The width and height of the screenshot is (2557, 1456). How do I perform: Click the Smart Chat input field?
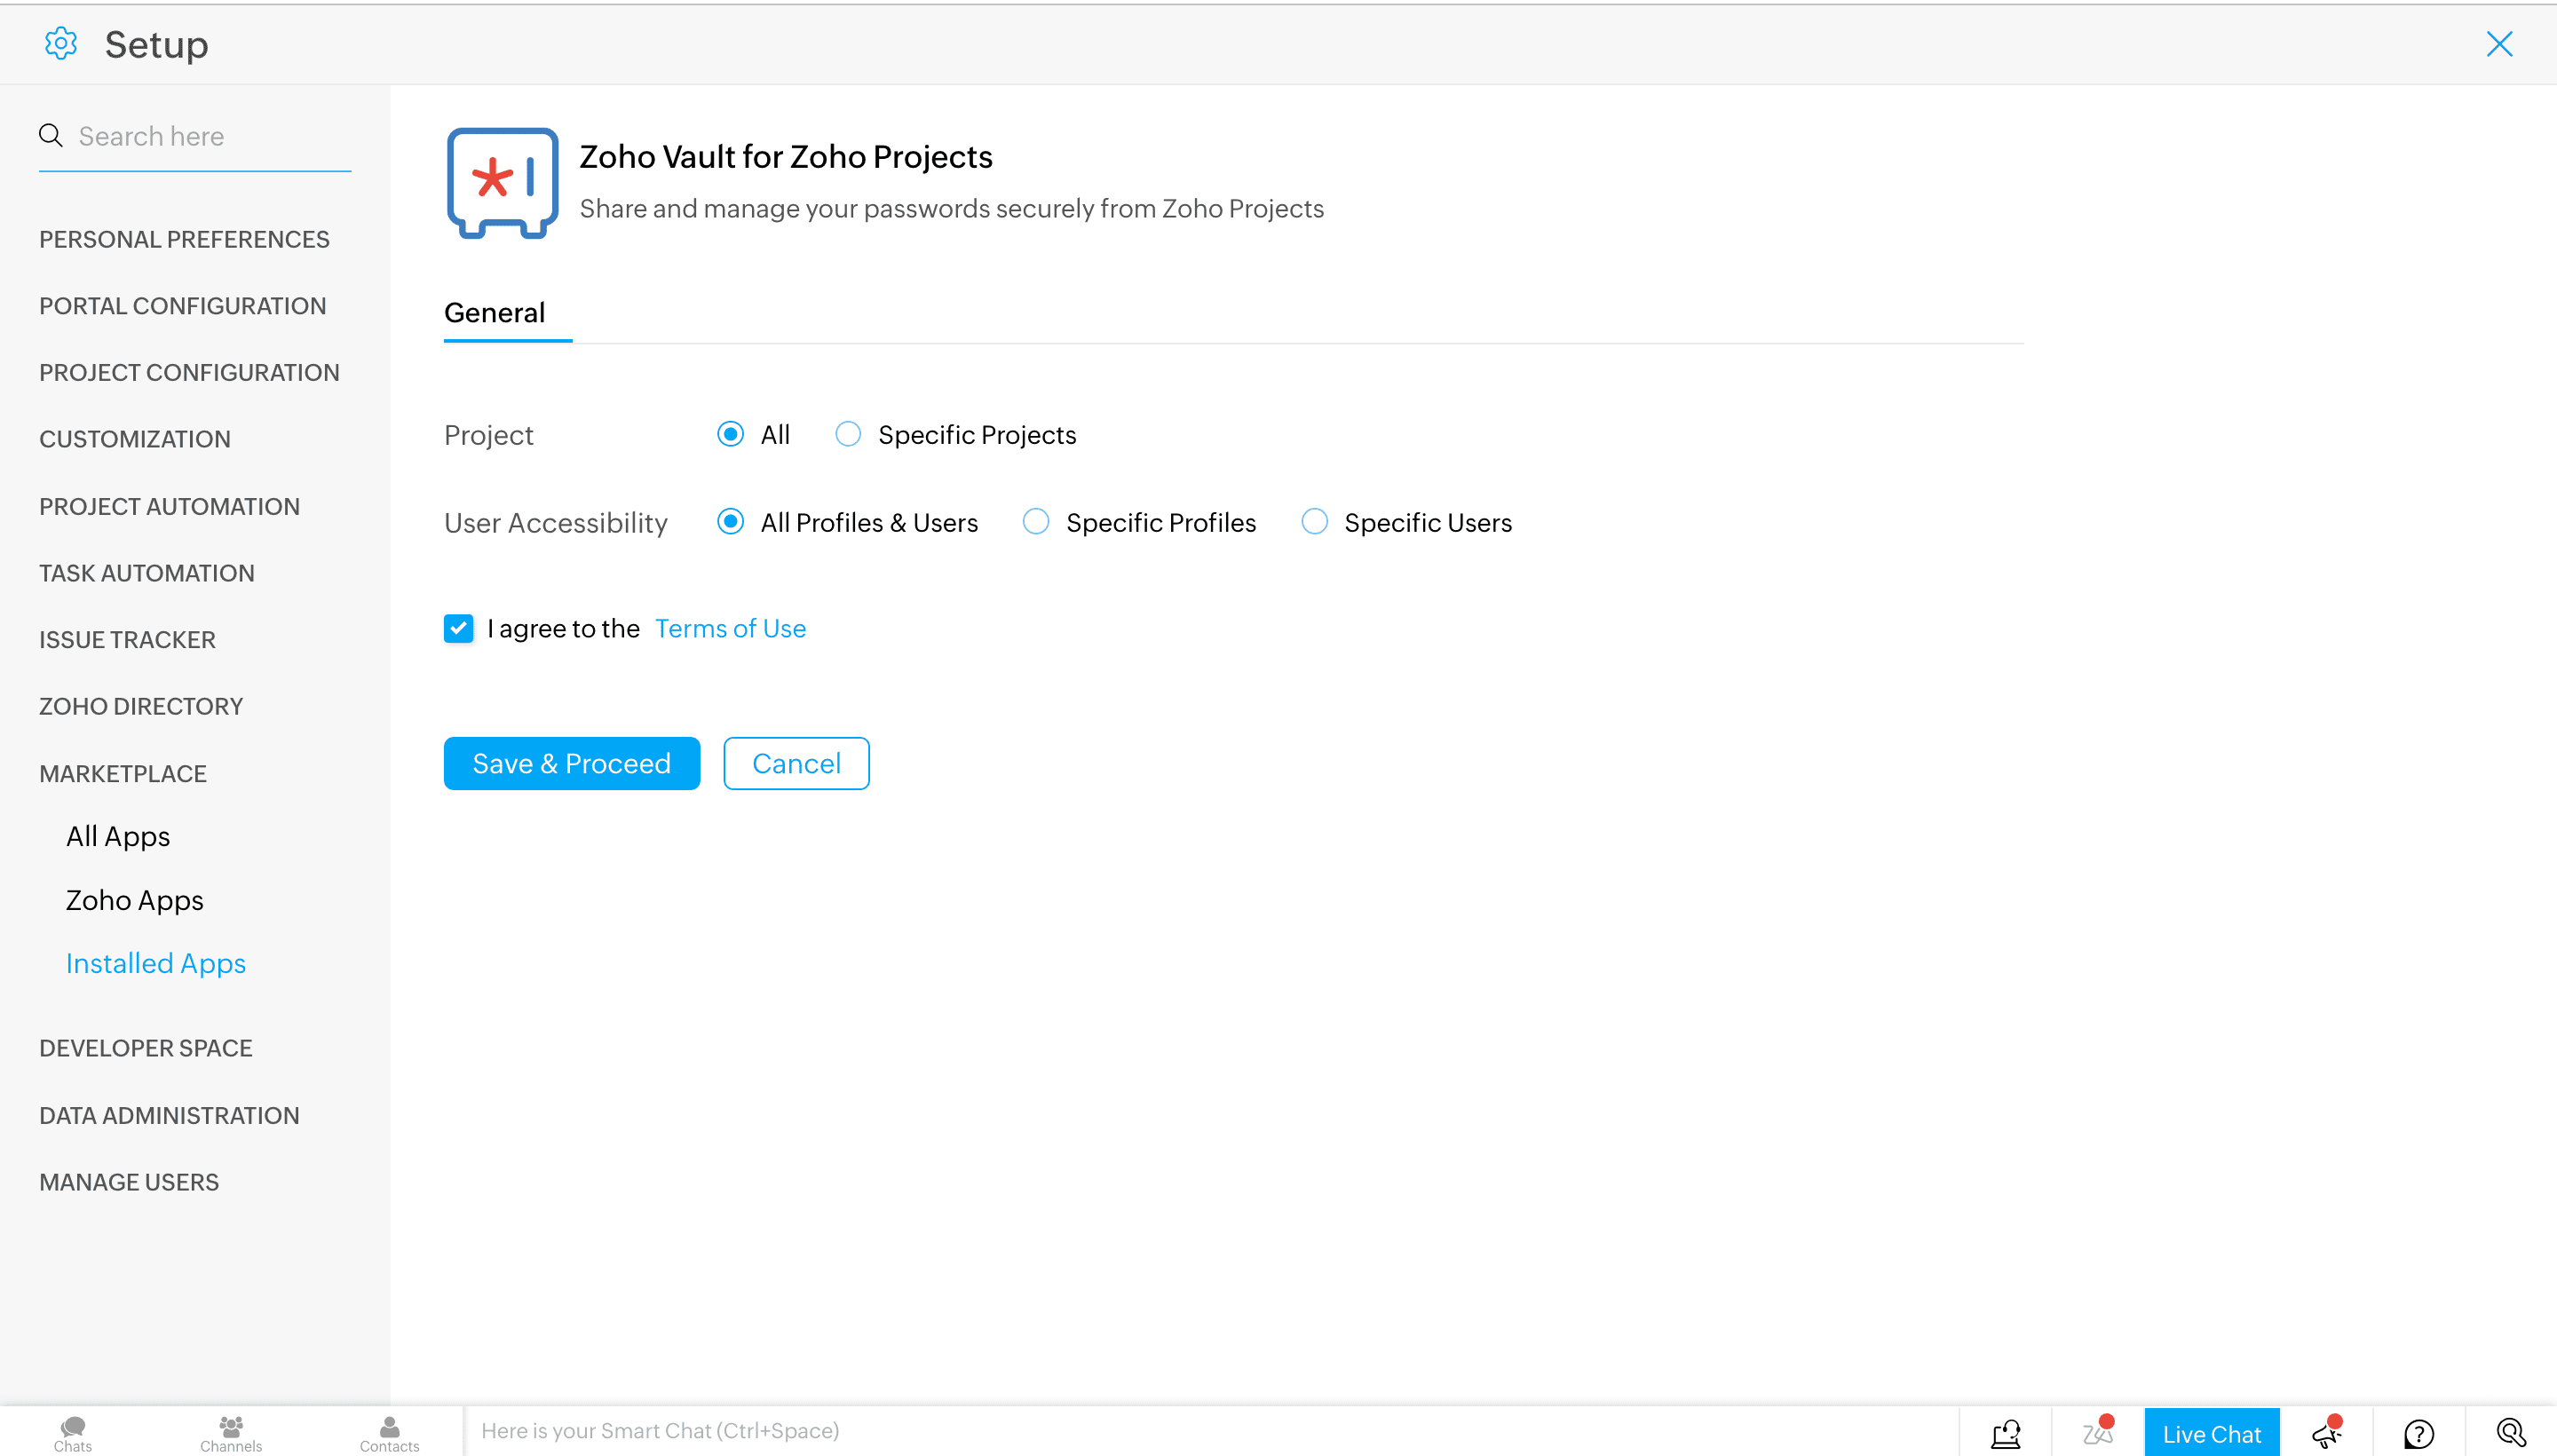coord(1210,1431)
